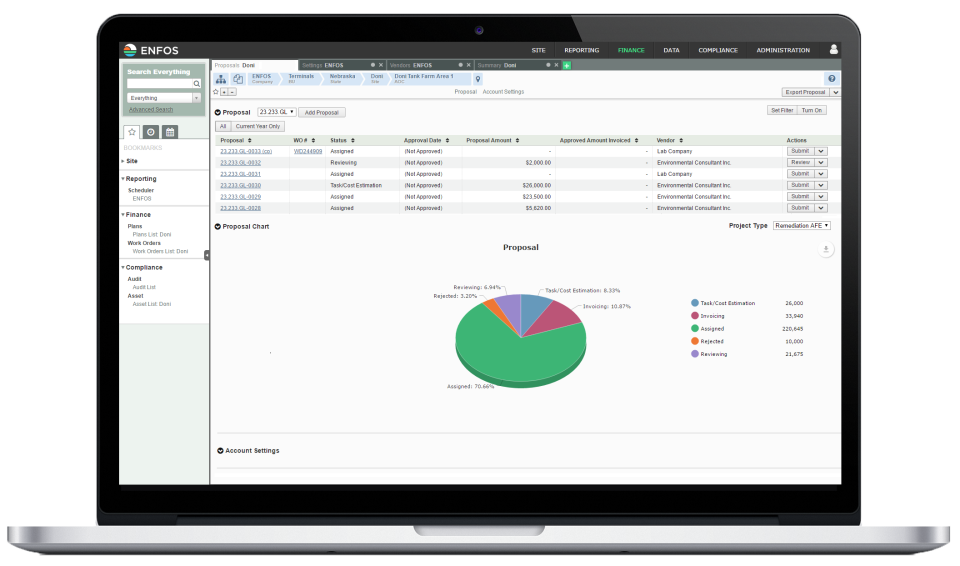Open the recent history clock tab
Viewport: 960px width, 566px height.
click(151, 132)
